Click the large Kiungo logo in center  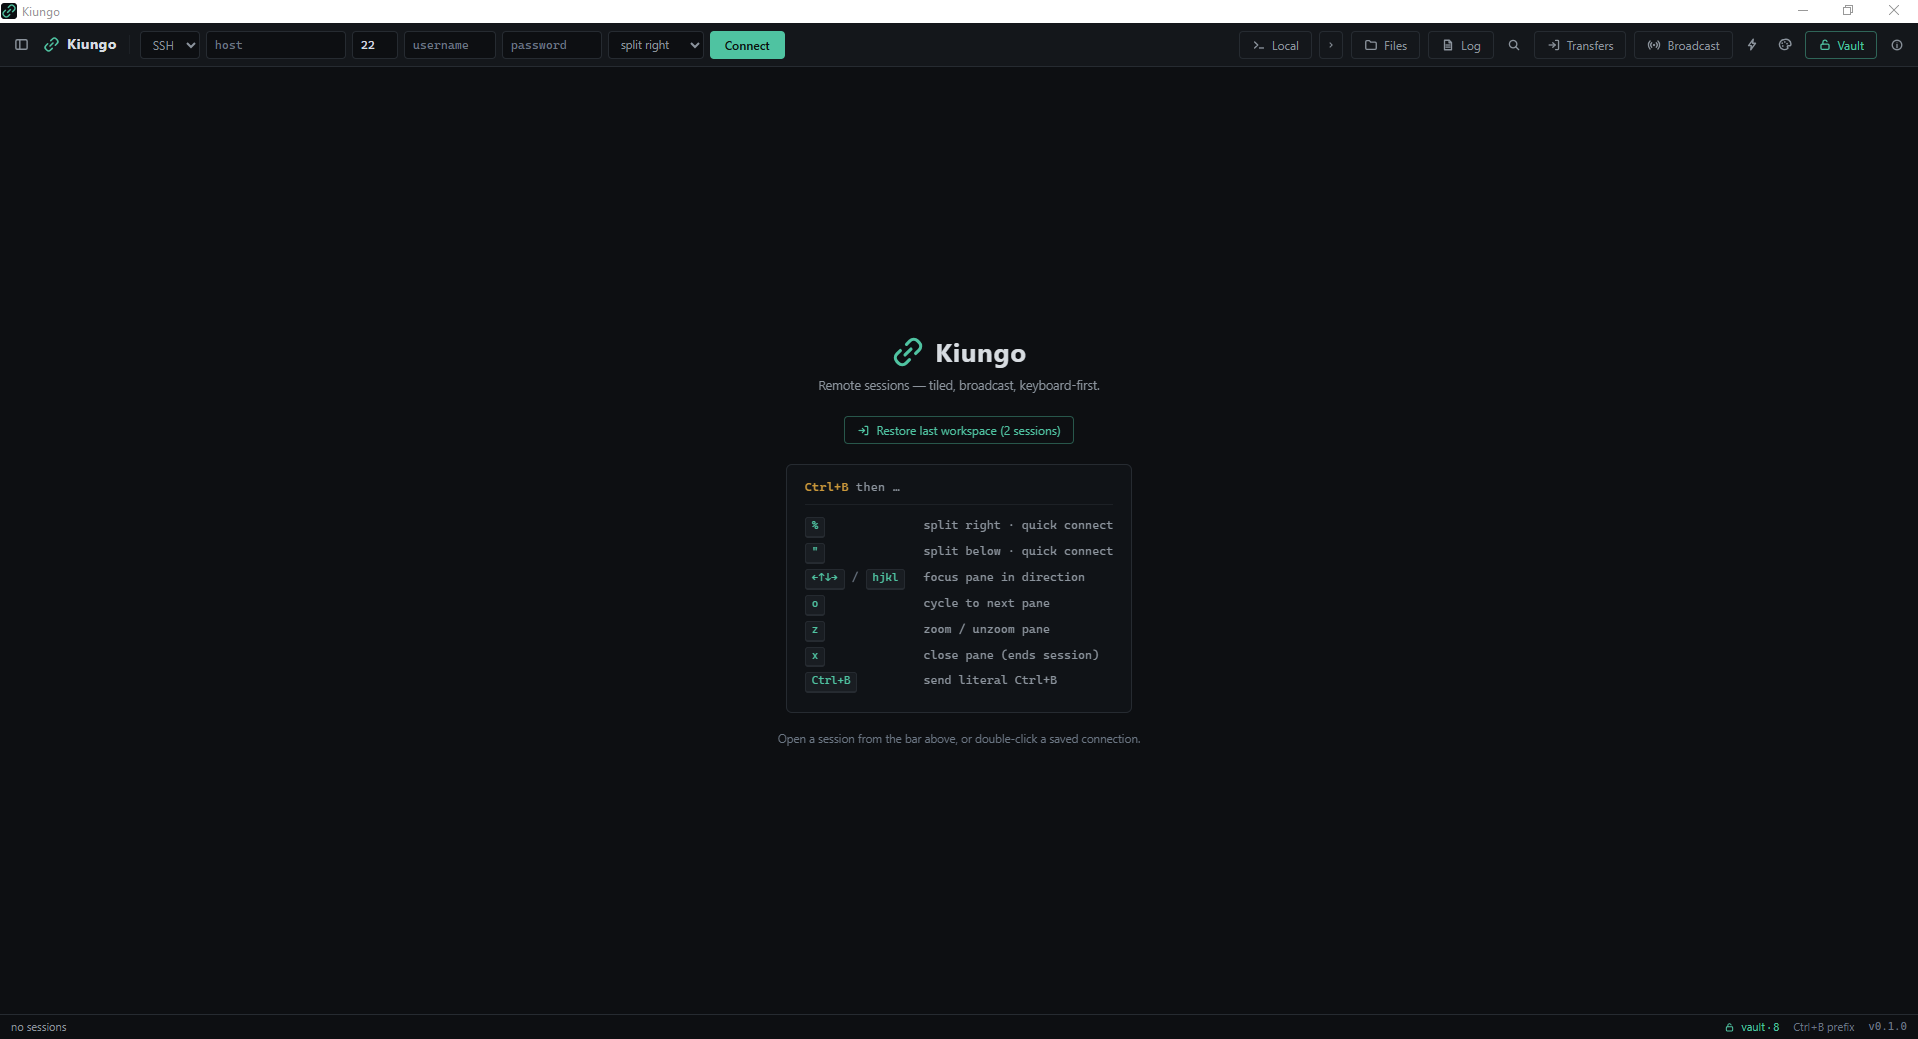[908, 352]
